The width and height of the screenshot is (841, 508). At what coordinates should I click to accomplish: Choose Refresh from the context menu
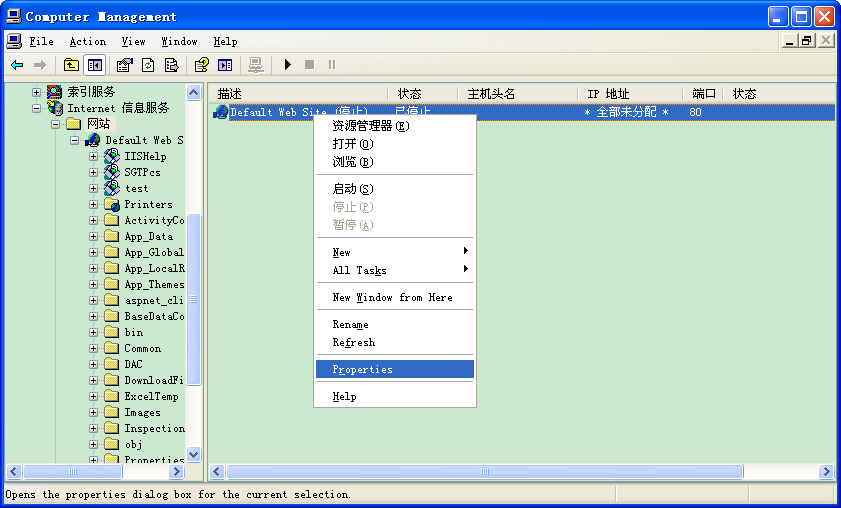(395, 342)
